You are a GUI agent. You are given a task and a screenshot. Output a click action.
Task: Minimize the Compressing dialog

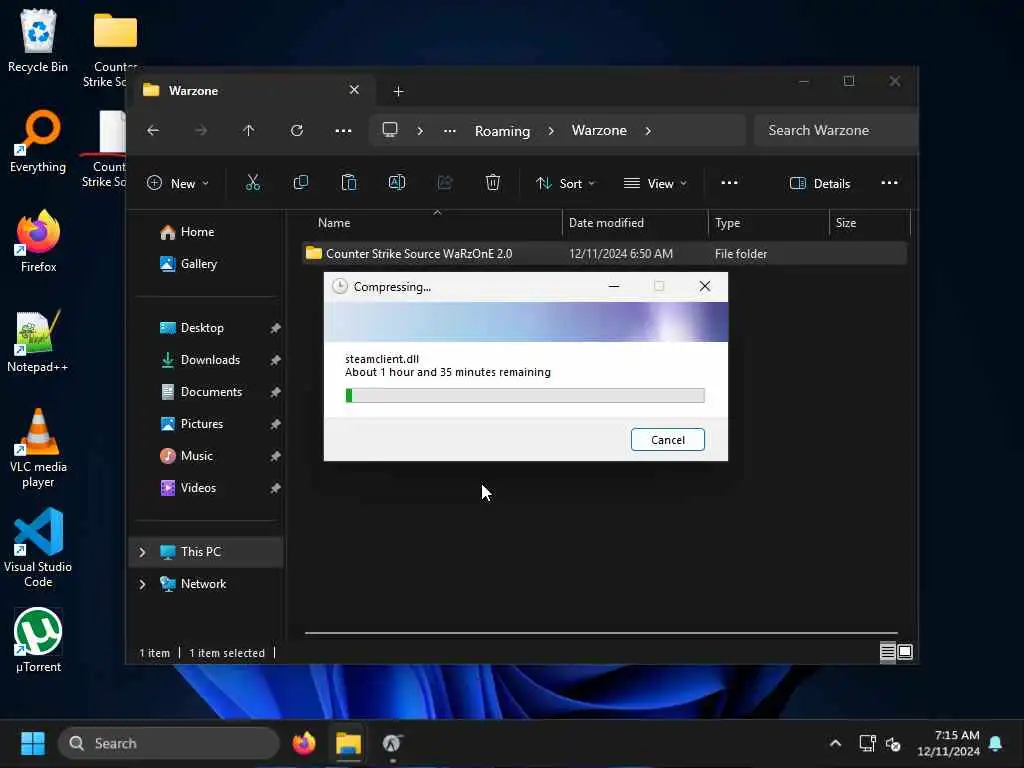pos(614,286)
